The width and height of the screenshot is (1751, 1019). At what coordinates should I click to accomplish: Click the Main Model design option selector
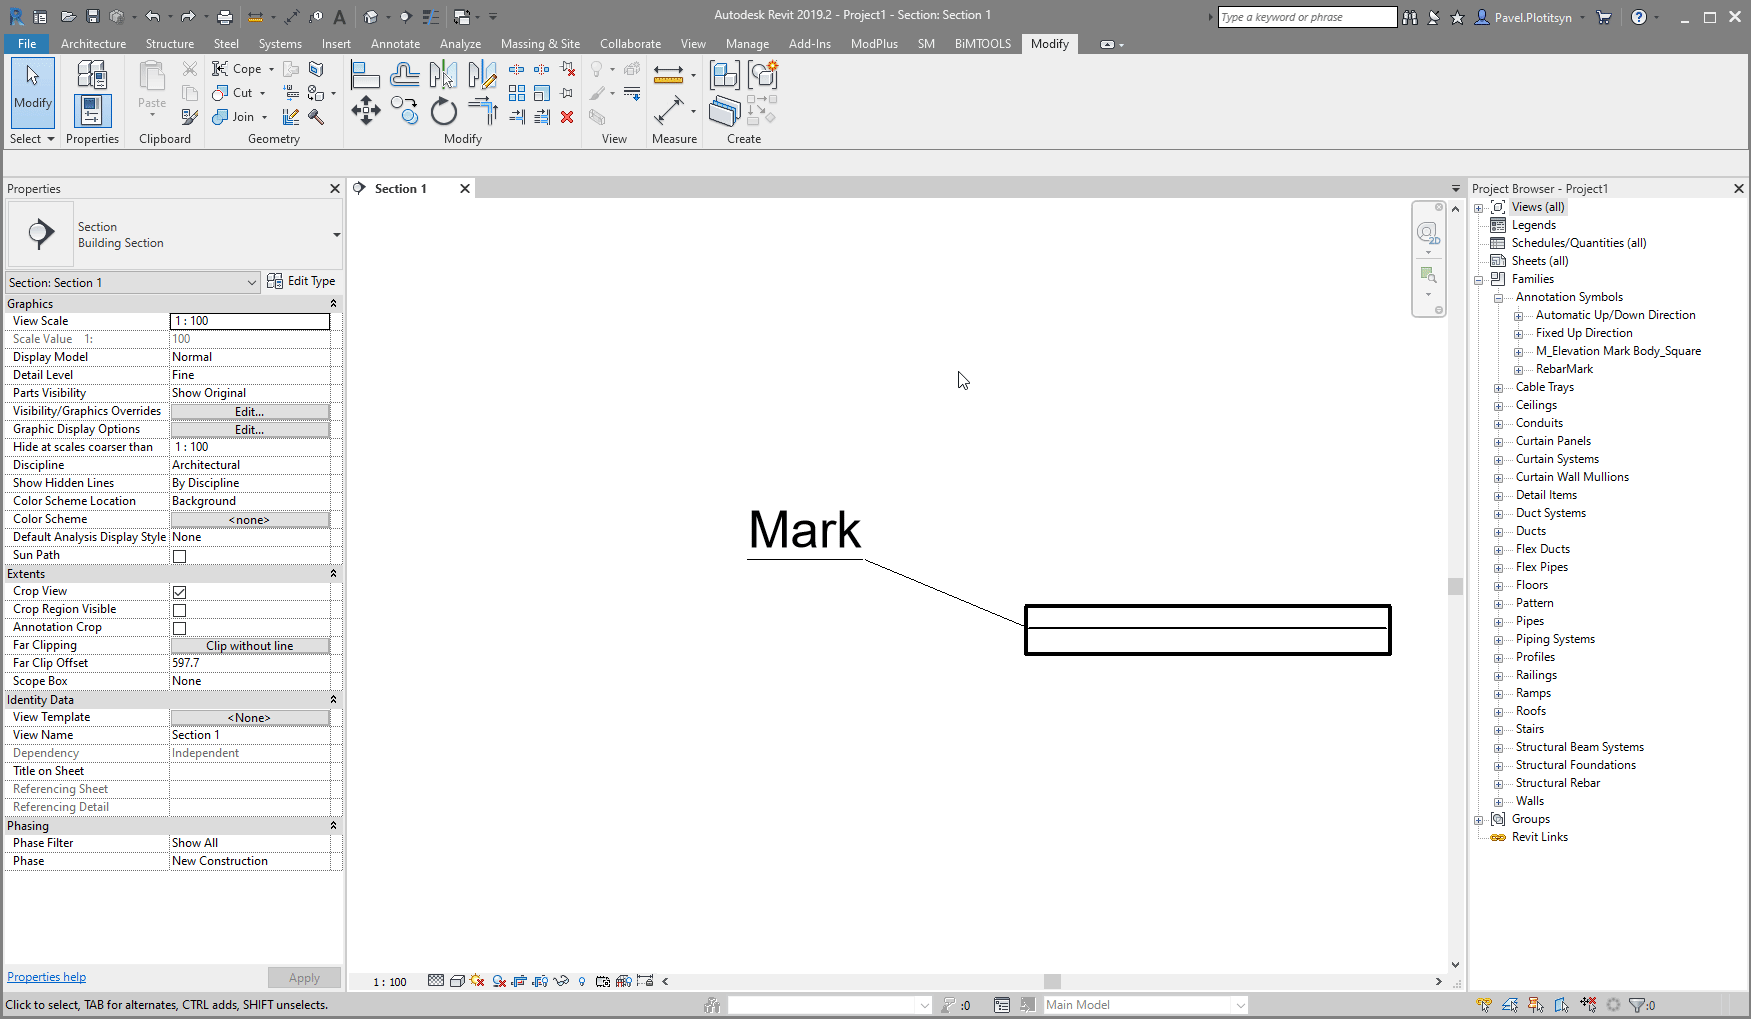1143,1004
